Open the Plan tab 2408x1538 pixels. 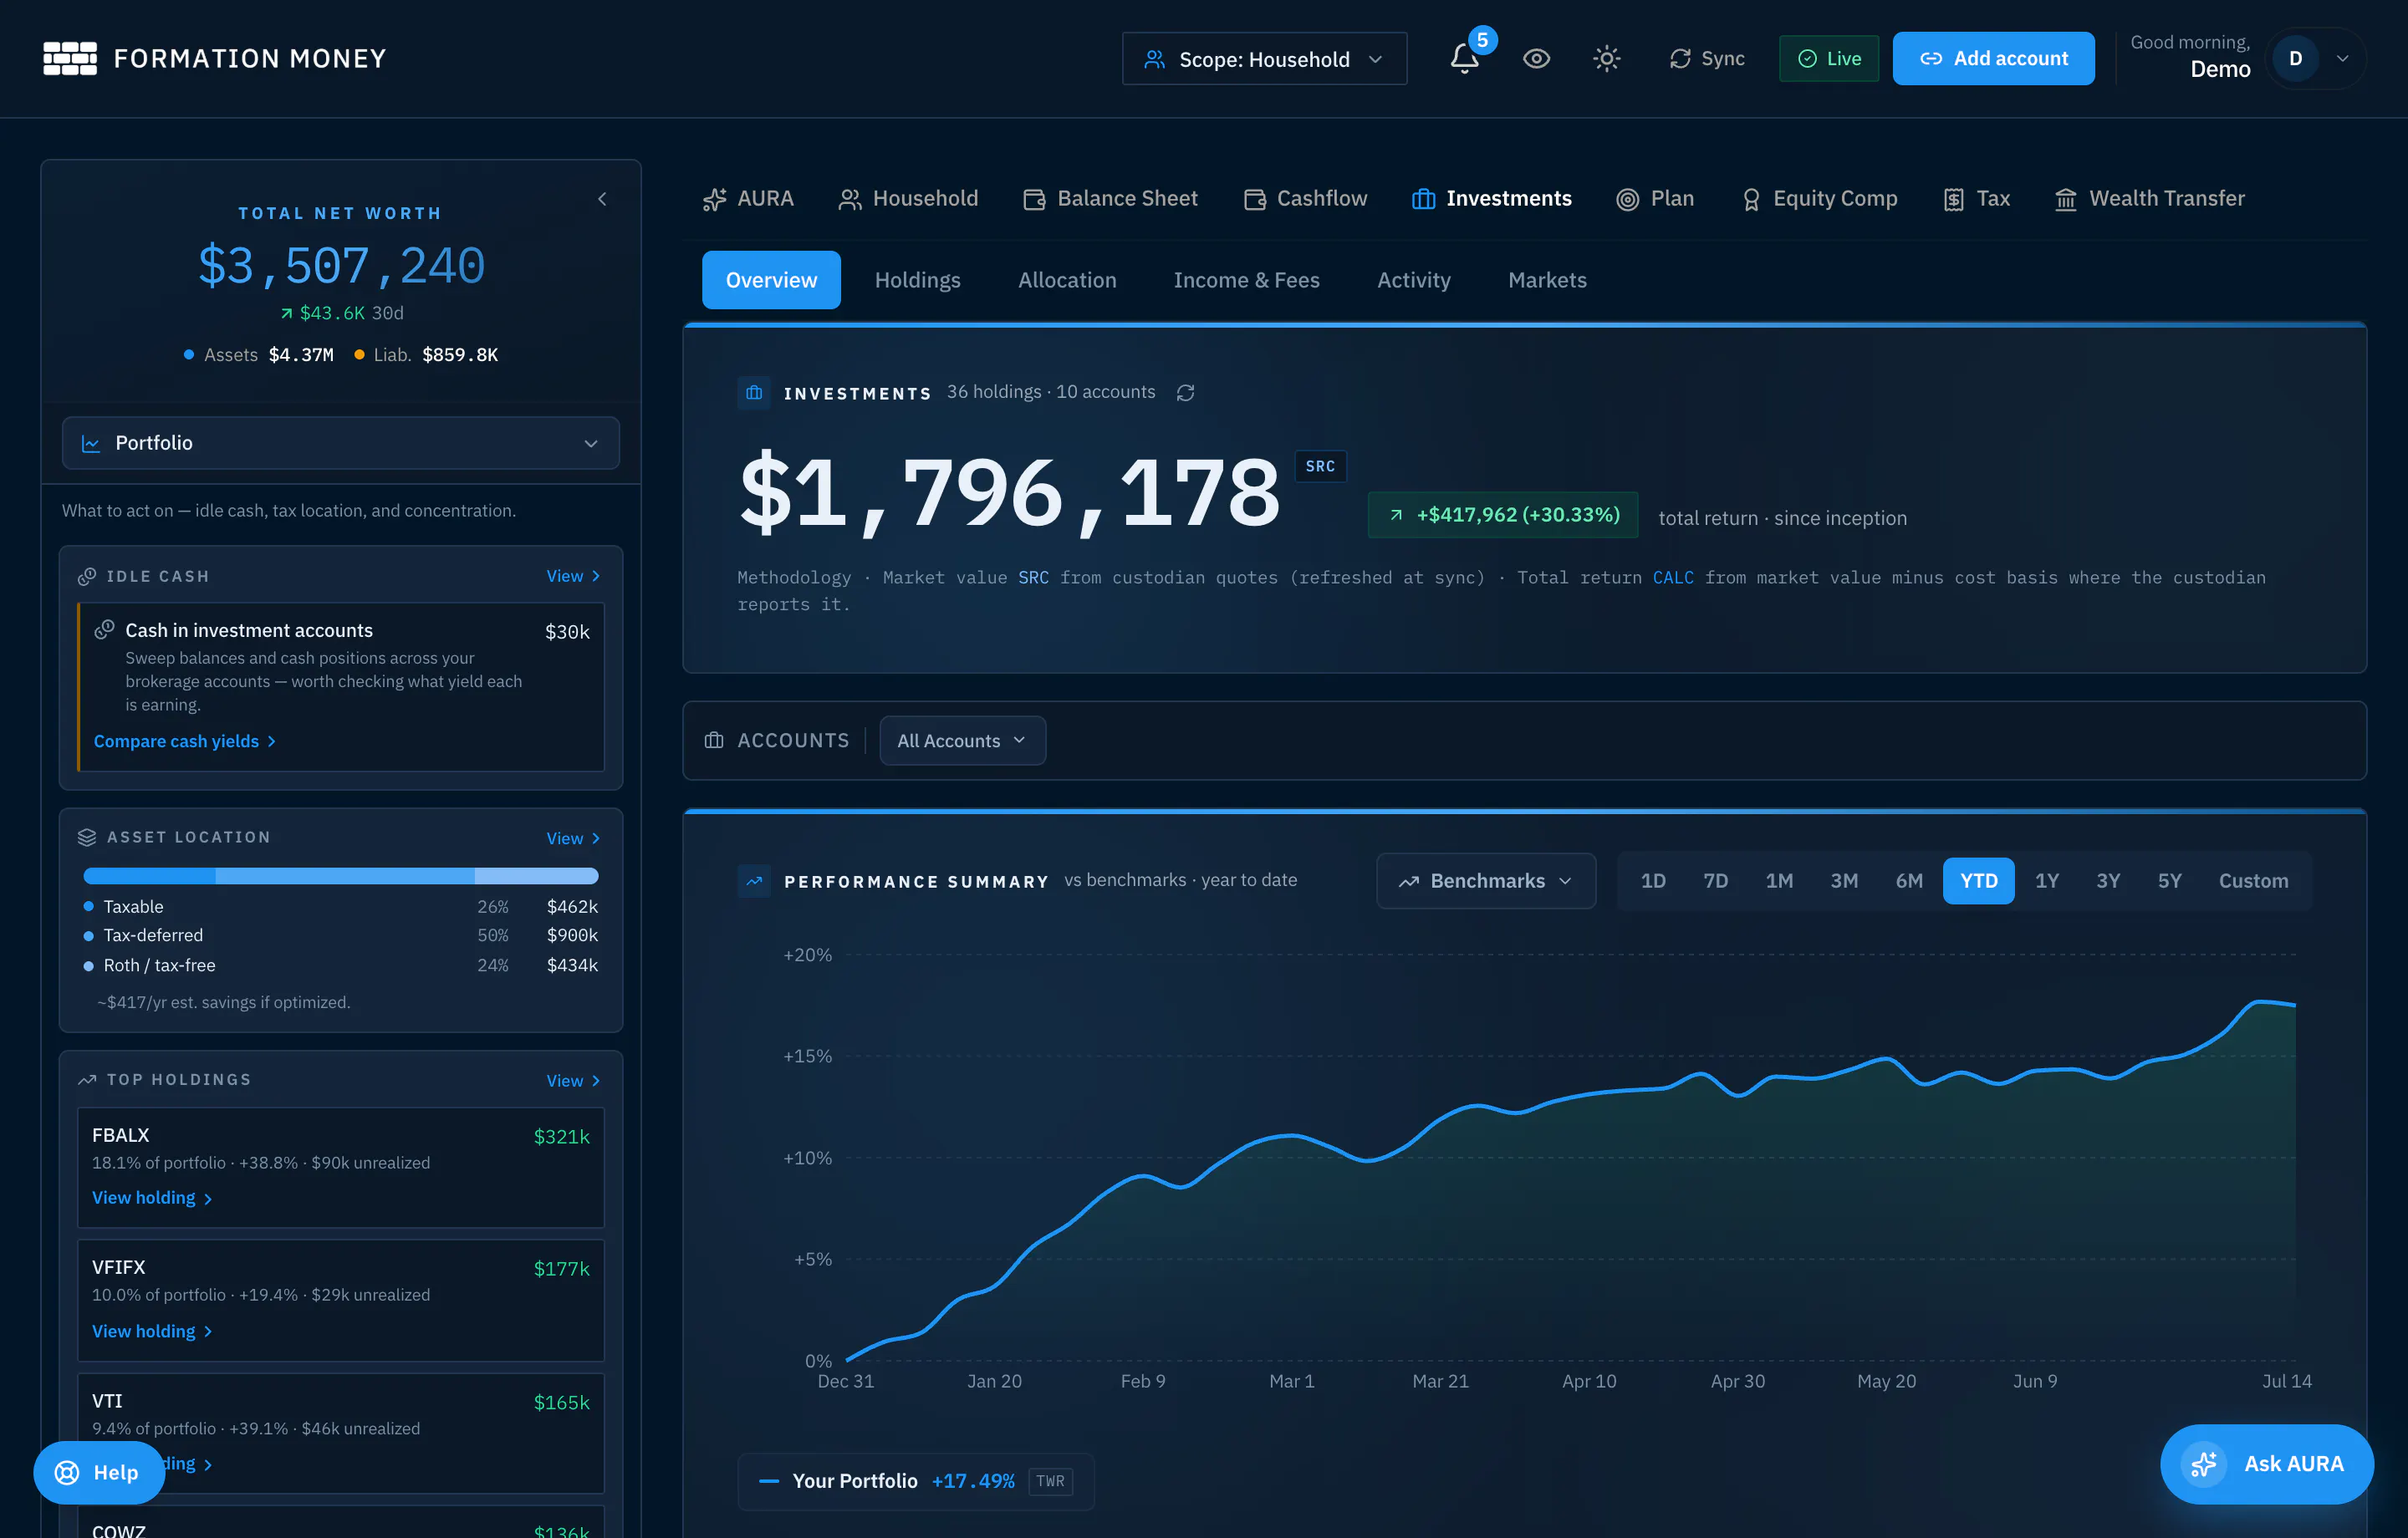tap(1655, 199)
